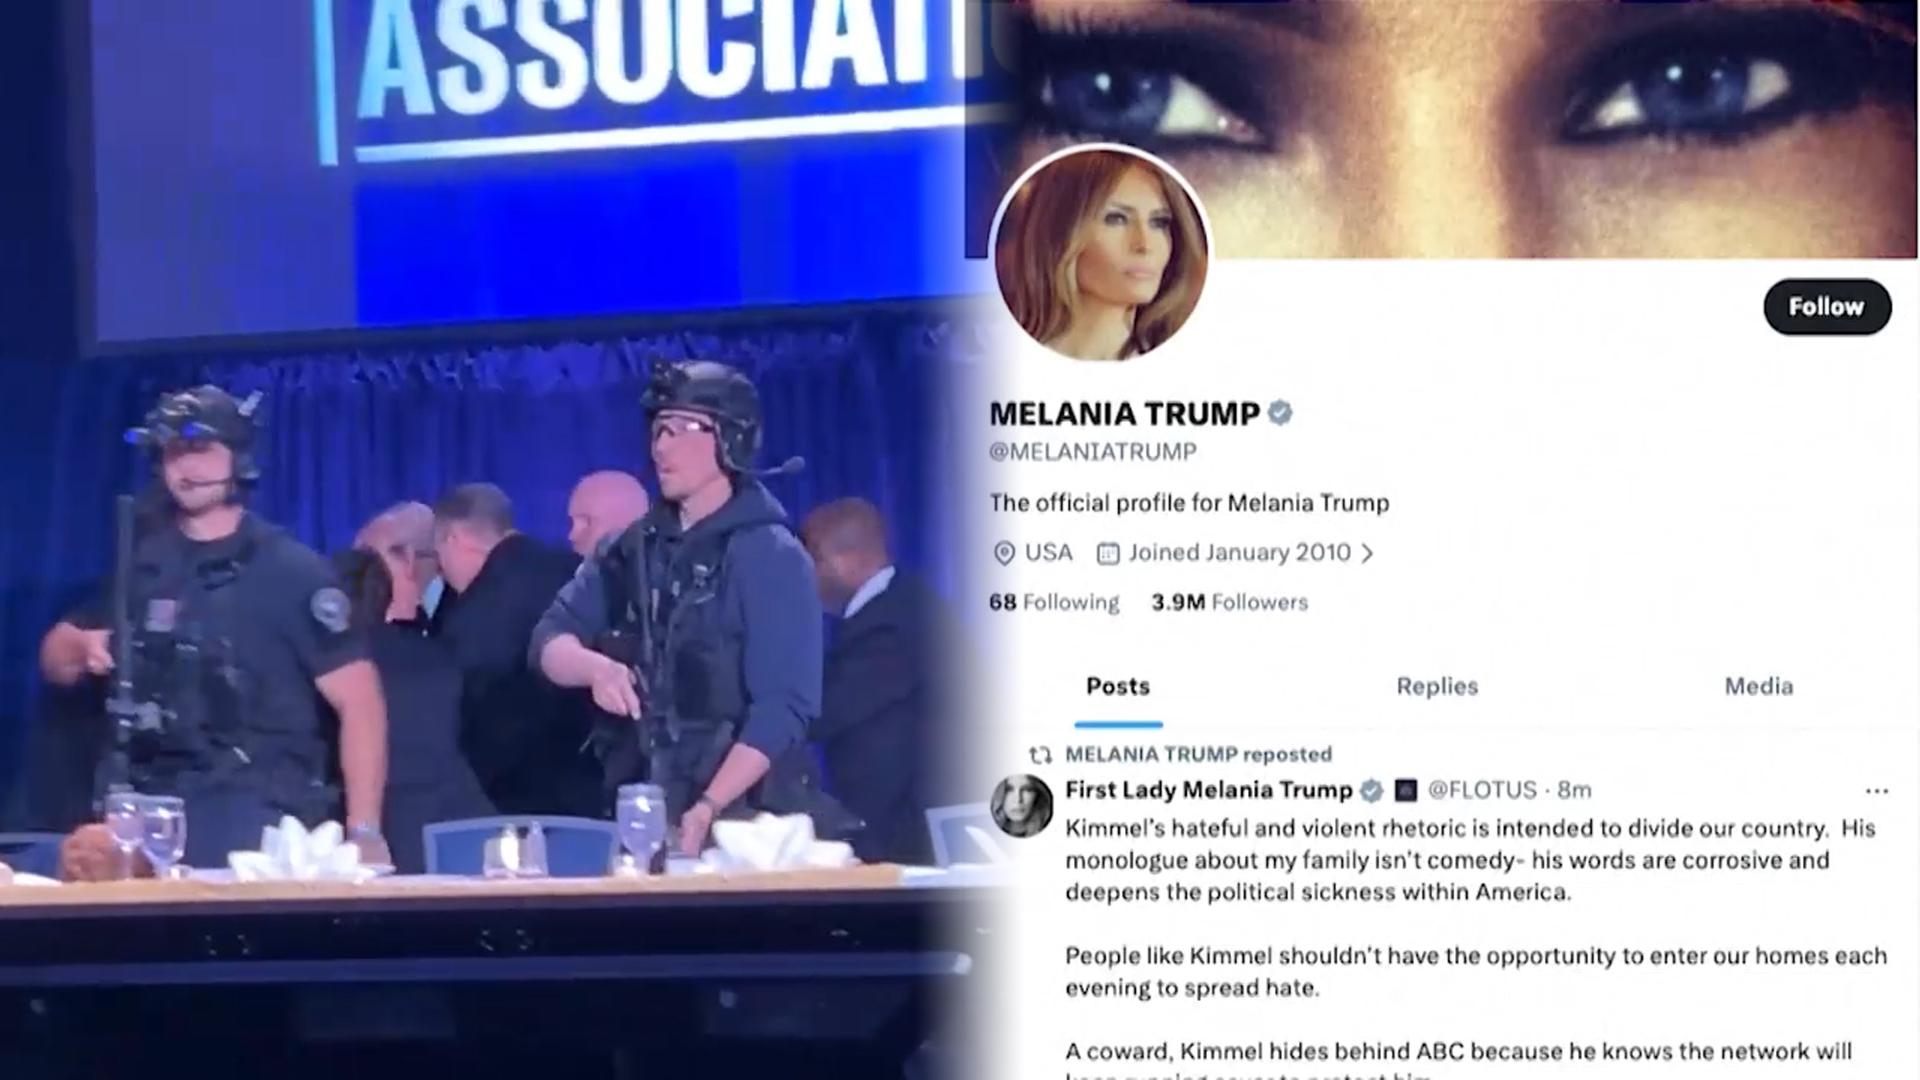Viewport: 1920px width, 1080px height.
Task: Switch to the Media tab
Action: point(1758,686)
